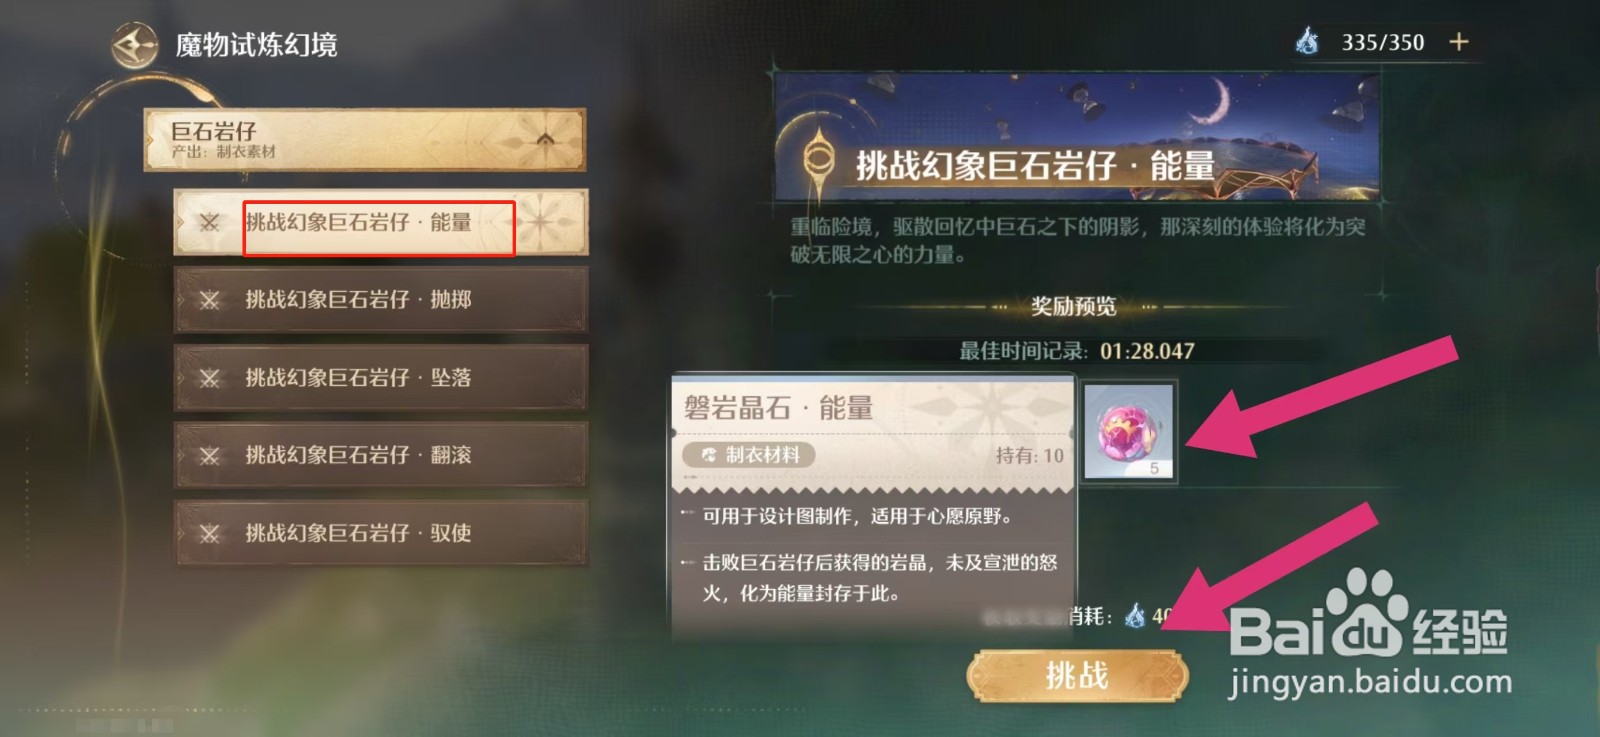1600x737 pixels.
Task: Tap the plus icon to add energy
Action: 1459,42
